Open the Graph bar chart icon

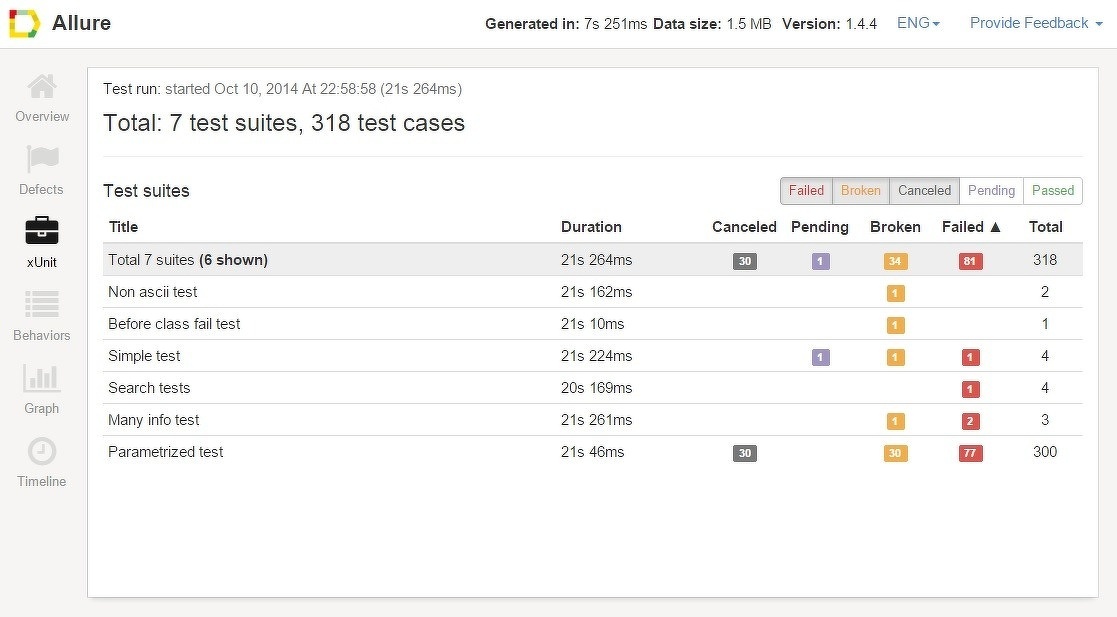coord(42,378)
